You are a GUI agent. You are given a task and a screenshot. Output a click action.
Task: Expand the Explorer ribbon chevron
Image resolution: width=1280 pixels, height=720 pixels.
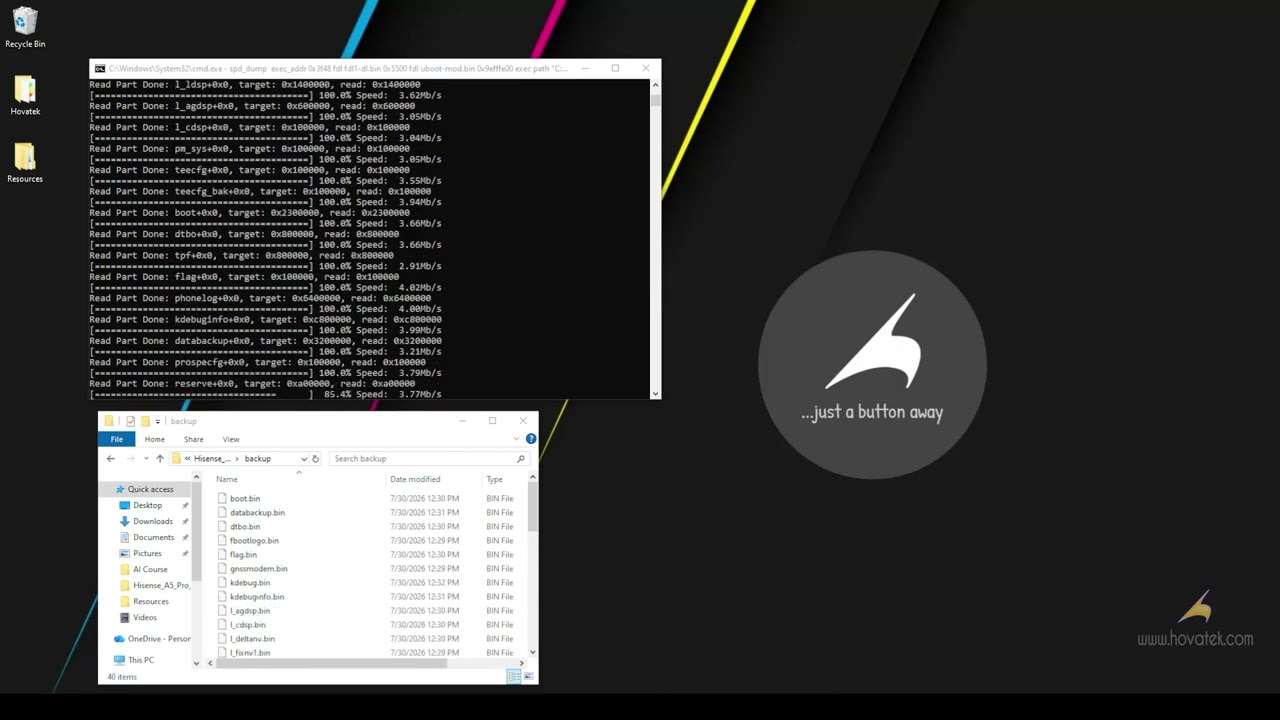tap(517, 439)
